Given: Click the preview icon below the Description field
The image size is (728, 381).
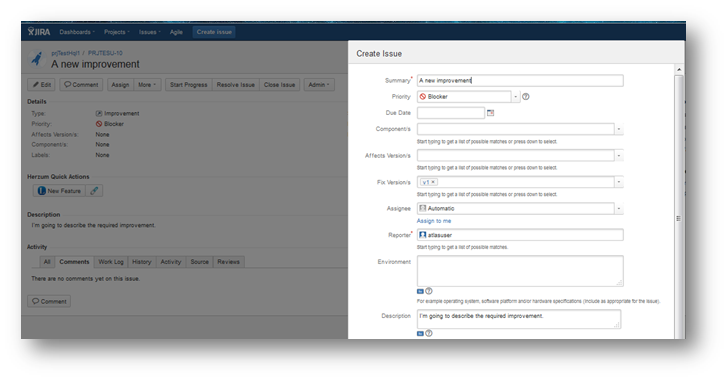Looking at the screenshot, I should point(420,333).
